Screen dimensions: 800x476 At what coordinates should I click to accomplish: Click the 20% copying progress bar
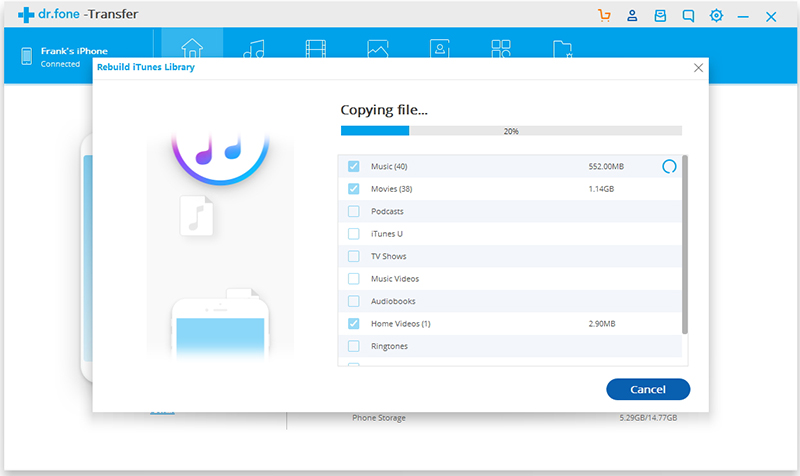(511, 131)
